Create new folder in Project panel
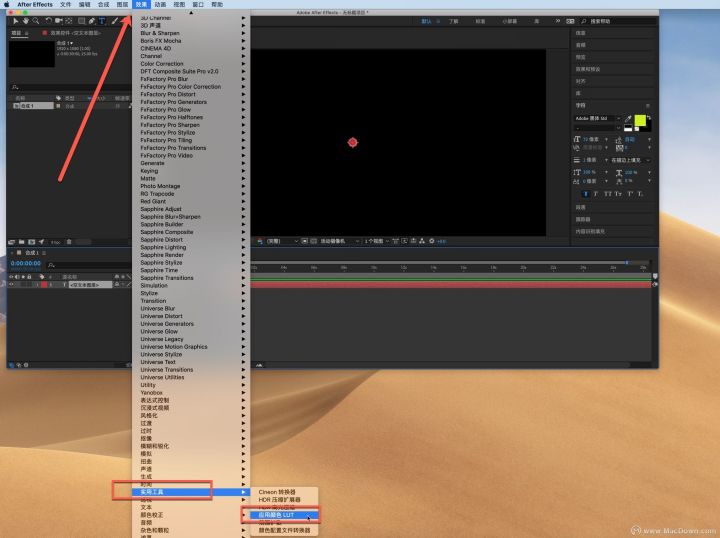This screenshot has width=720, height=538. 22,242
